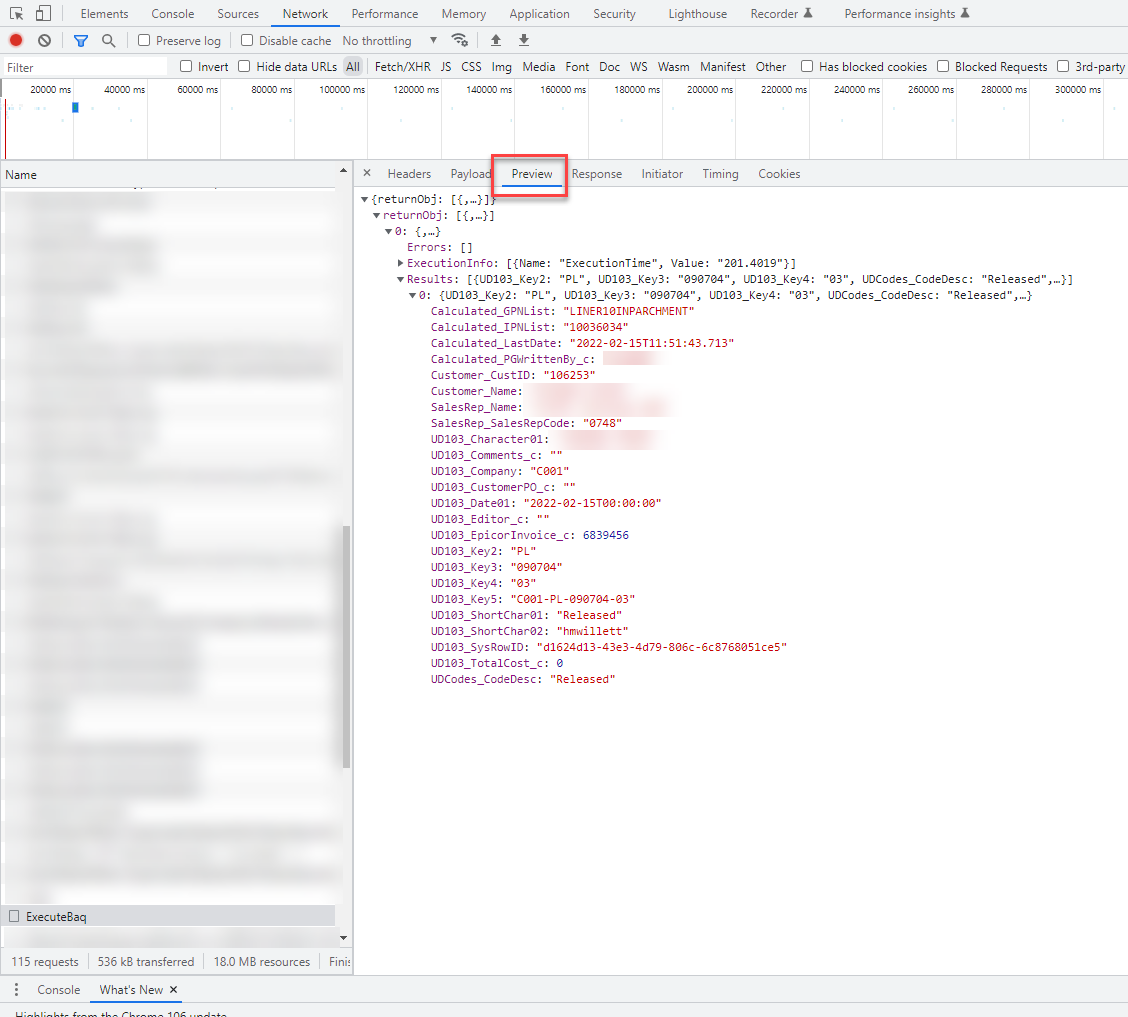Click the export HAR download arrow
The image size is (1128, 1017).
click(524, 40)
